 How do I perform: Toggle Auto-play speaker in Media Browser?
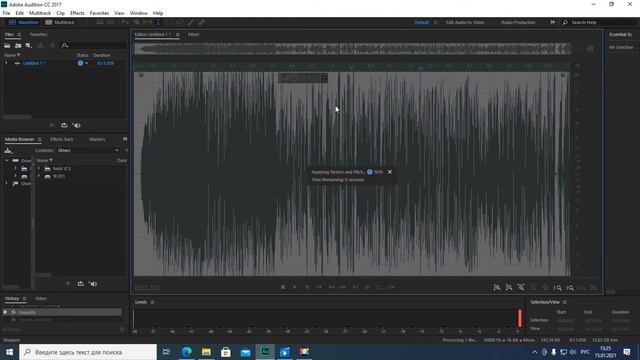point(93,284)
